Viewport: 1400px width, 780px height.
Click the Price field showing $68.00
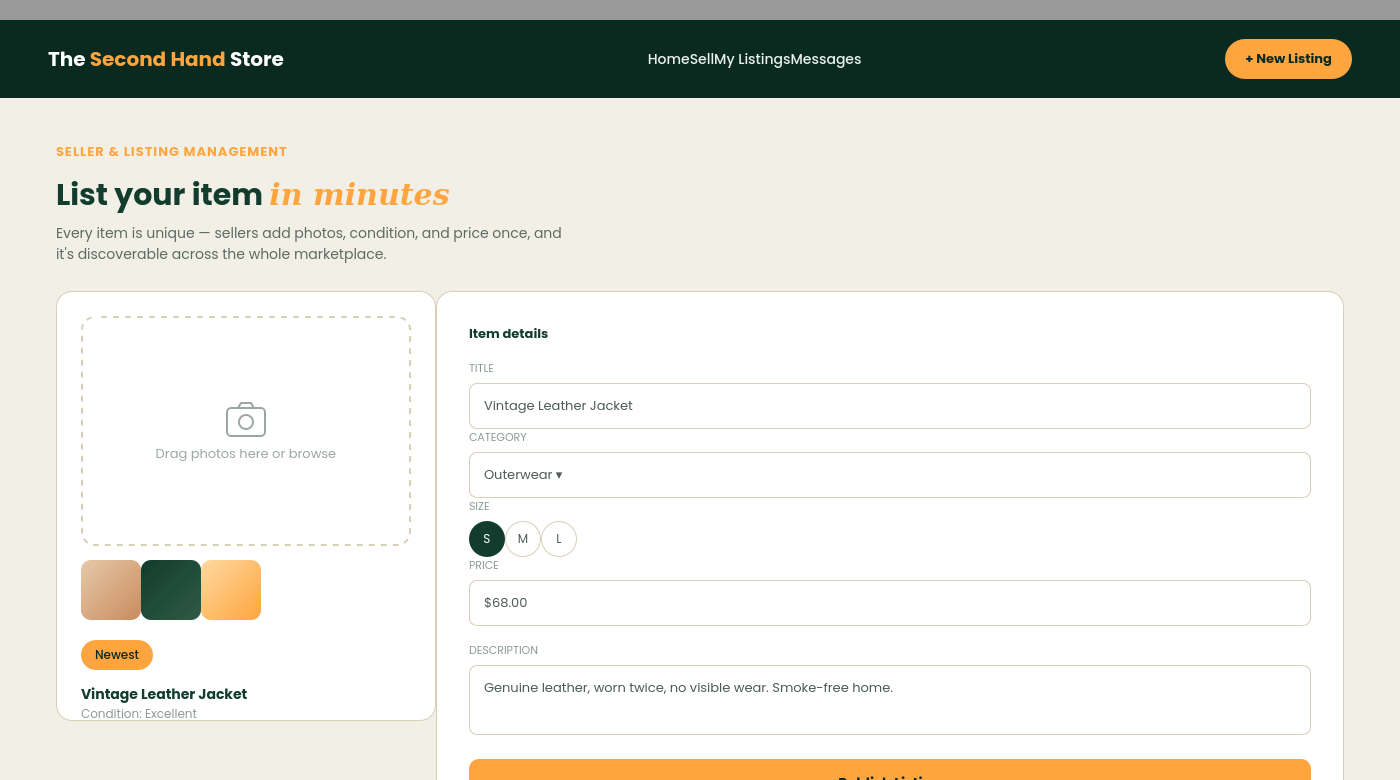pyautogui.click(x=890, y=603)
